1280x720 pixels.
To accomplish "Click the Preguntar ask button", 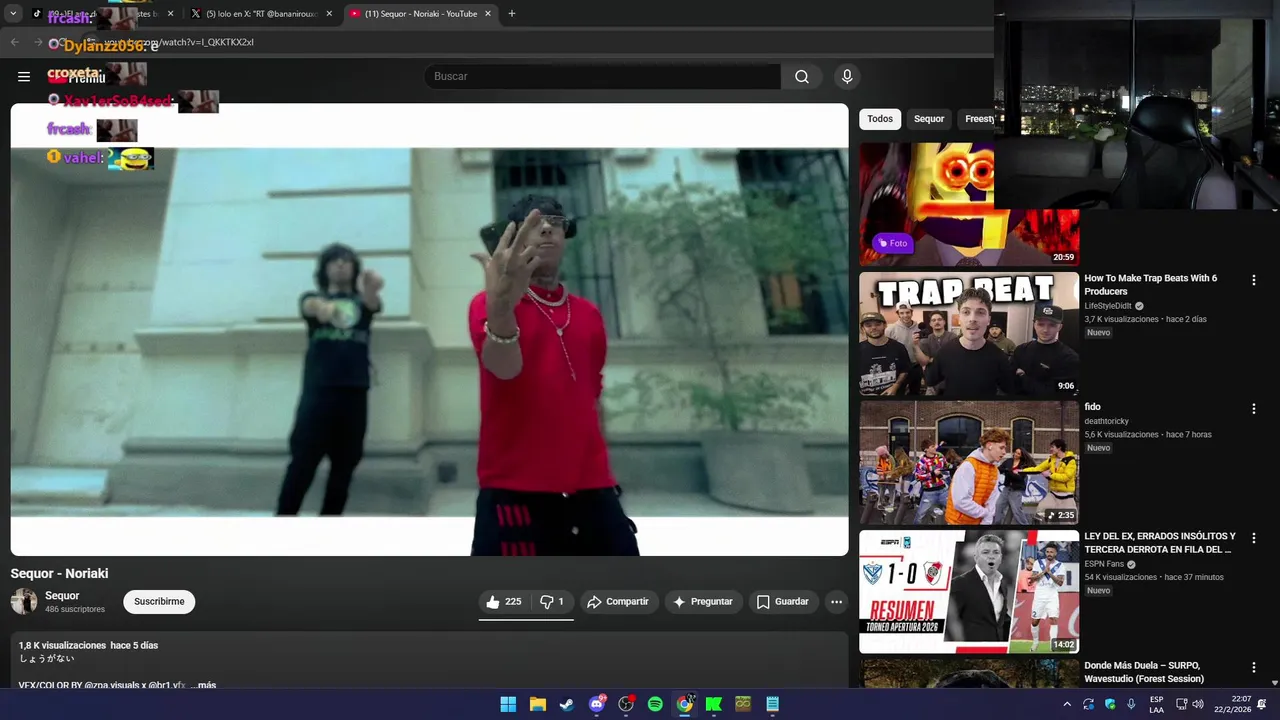I will (x=703, y=602).
